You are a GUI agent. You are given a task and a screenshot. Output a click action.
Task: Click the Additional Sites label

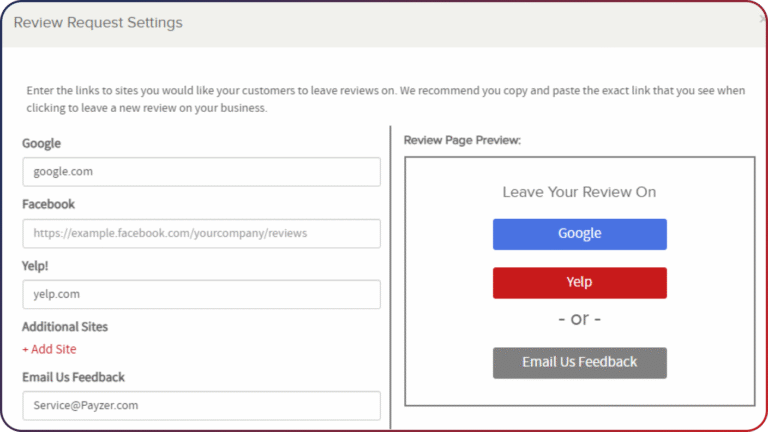pyautogui.click(x=65, y=327)
